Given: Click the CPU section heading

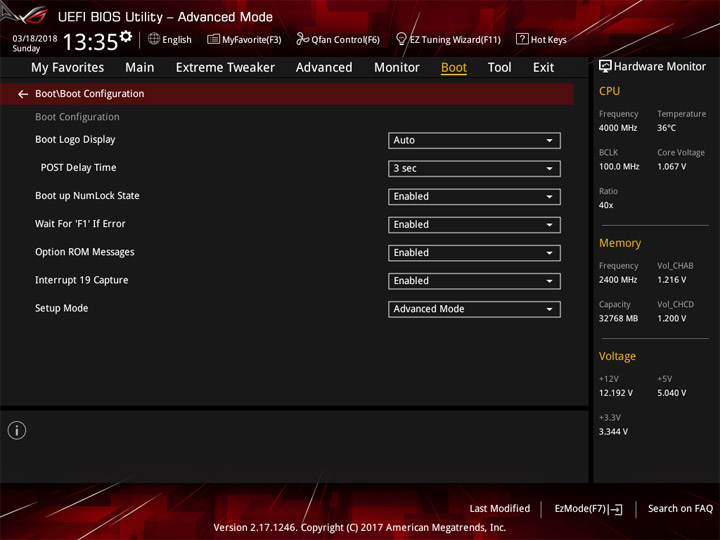Looking at the screenshot, I should coord(609,91).
